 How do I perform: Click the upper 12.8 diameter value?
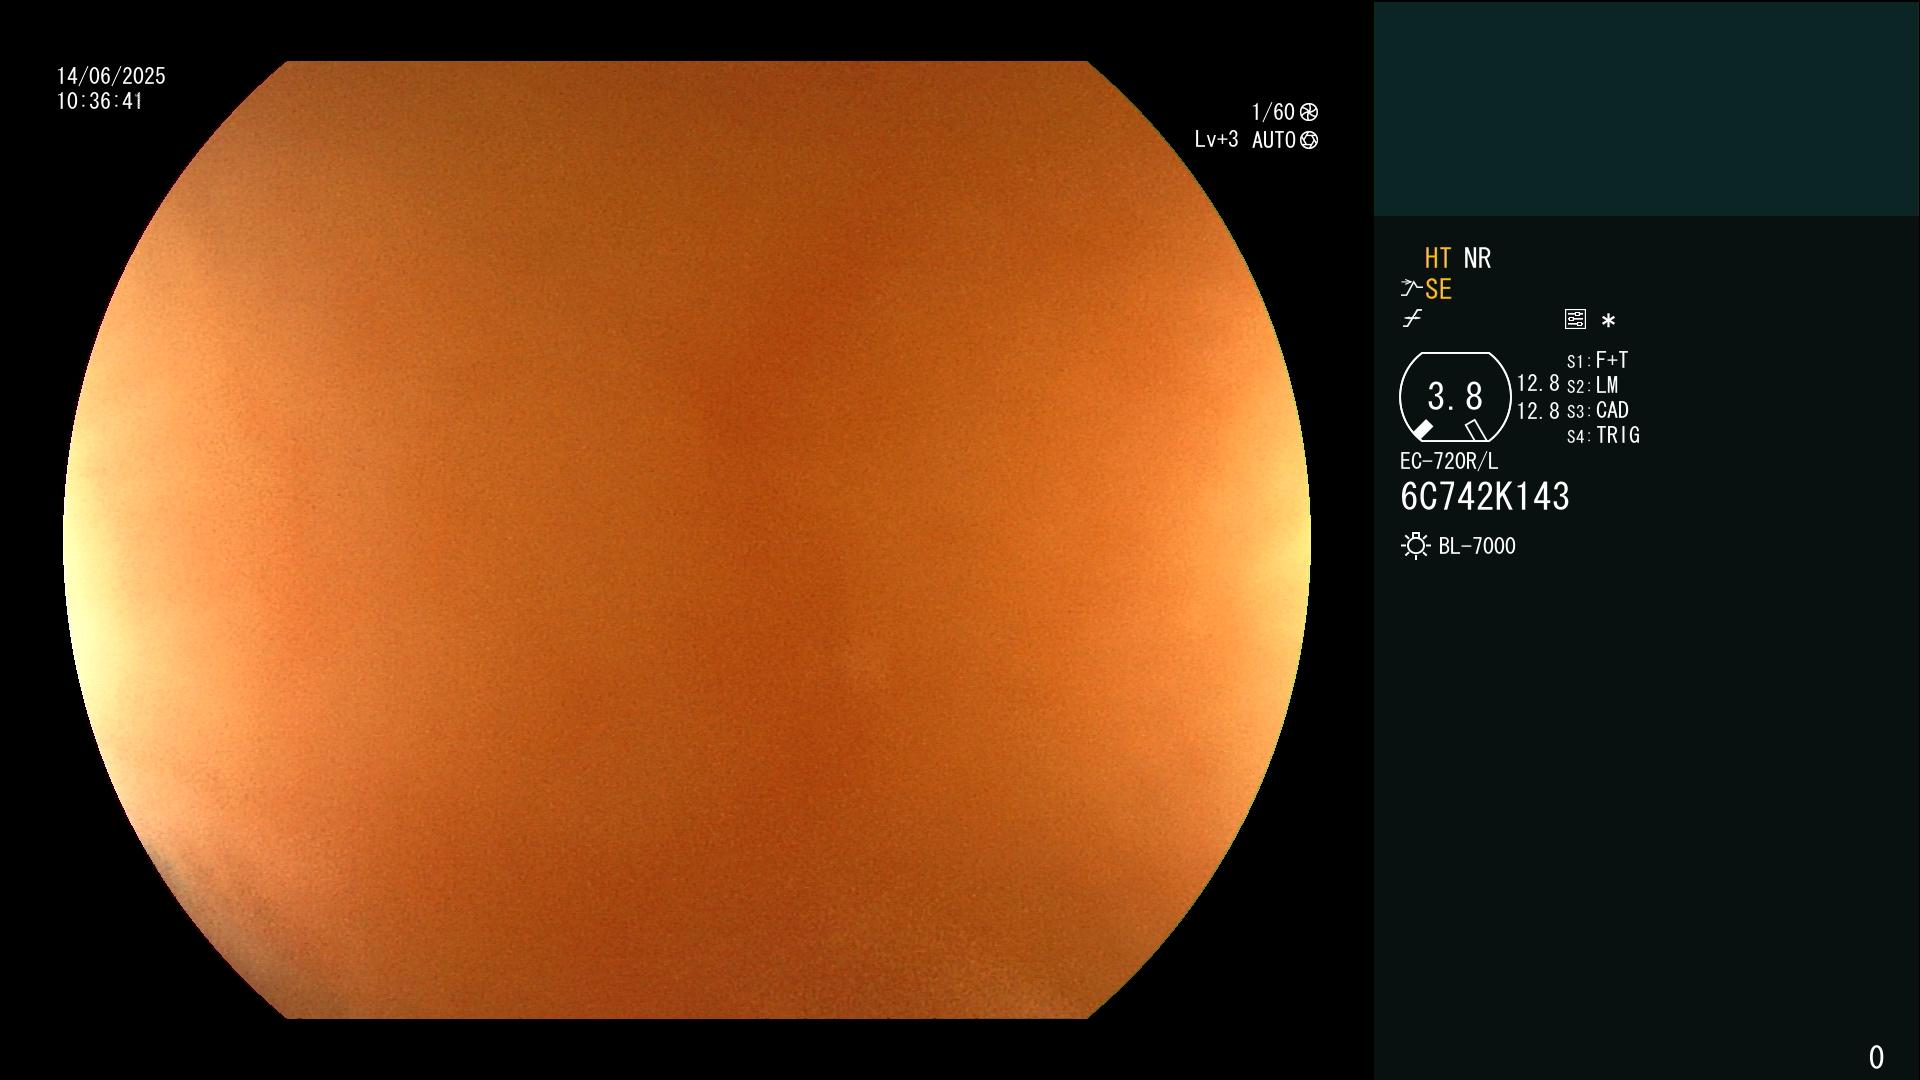(x=1538, y=384)
